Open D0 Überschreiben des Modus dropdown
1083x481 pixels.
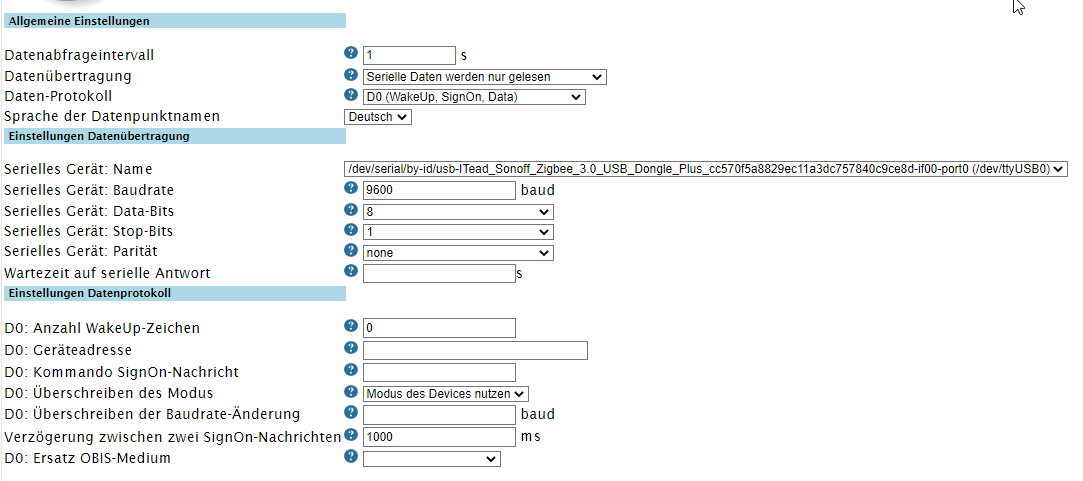[x=446, y=393]
